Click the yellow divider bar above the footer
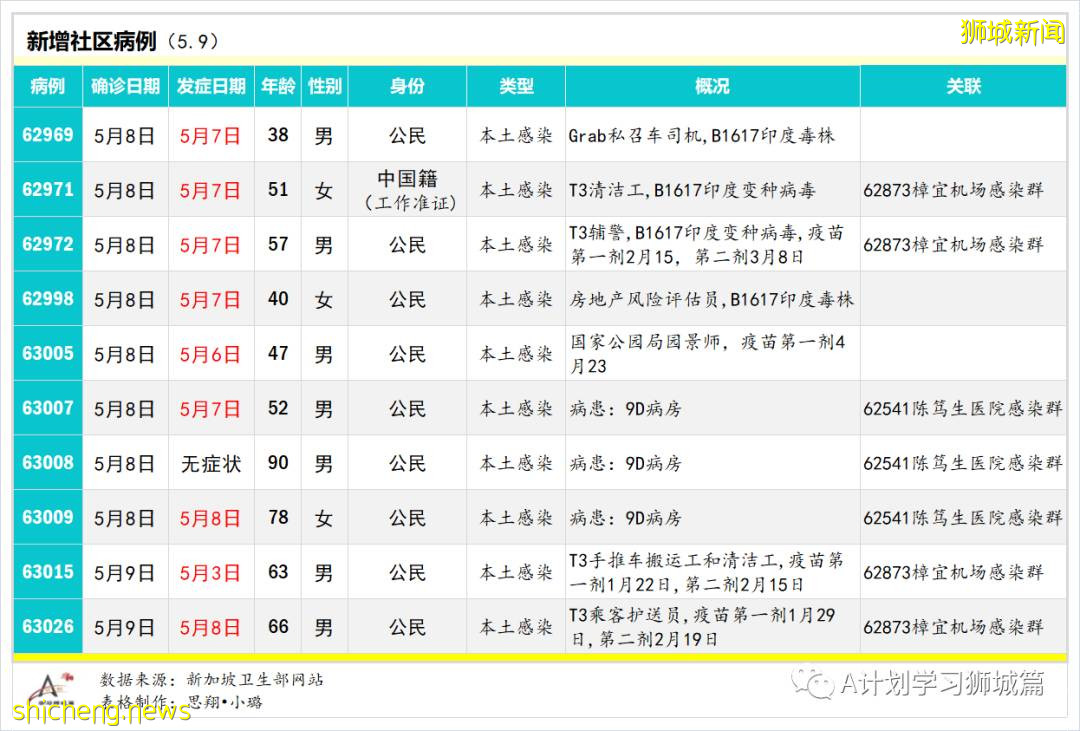The width and height of the screenshot is (1080, 731). (x=540, y=656)
